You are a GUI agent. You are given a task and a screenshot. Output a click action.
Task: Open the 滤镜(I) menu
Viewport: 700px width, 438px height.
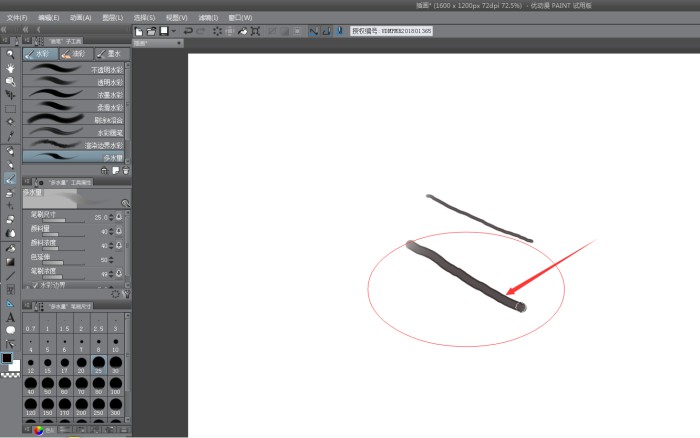(208, 18)
